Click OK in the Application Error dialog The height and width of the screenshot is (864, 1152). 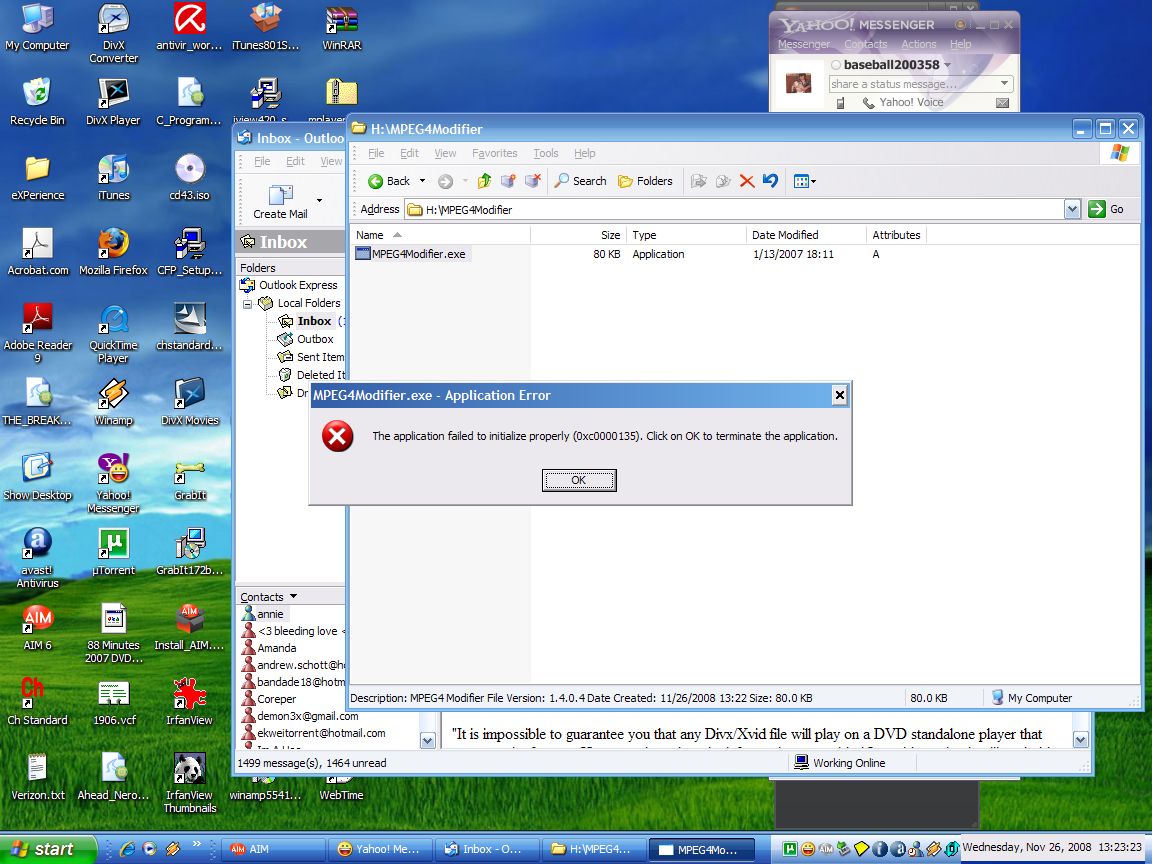pos(579,480)
